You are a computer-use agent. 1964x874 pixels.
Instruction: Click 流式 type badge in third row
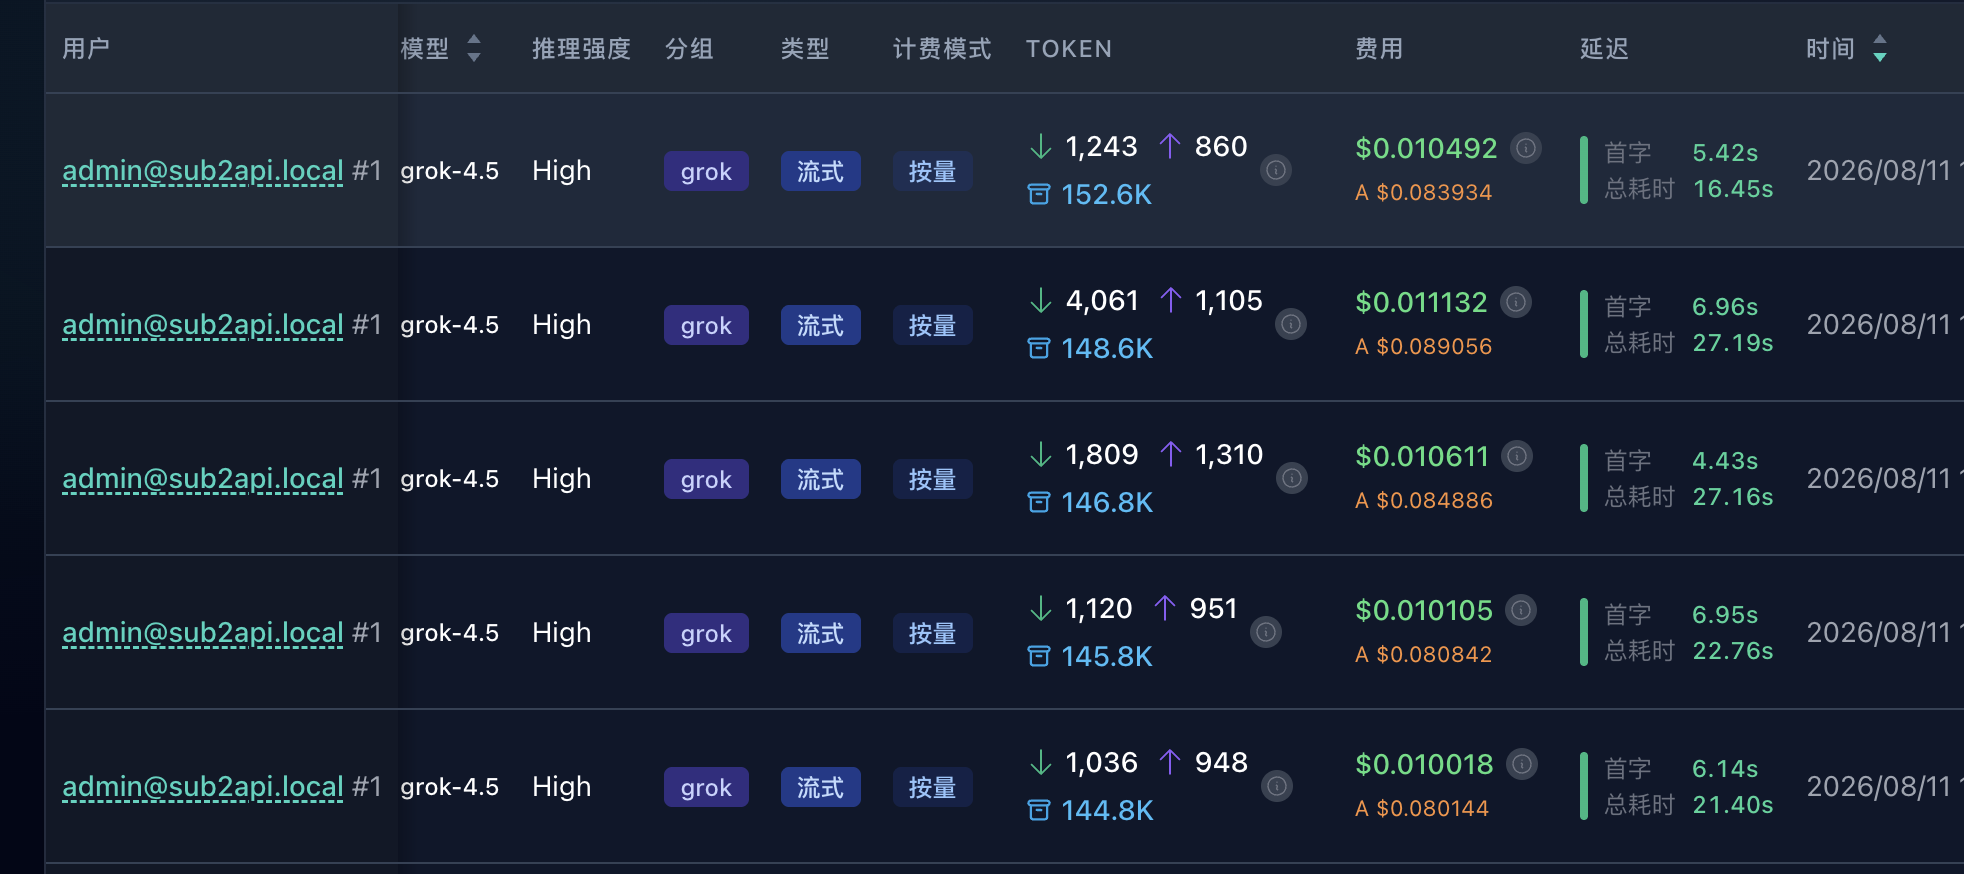pyautogui.click(x=820, y=479)
